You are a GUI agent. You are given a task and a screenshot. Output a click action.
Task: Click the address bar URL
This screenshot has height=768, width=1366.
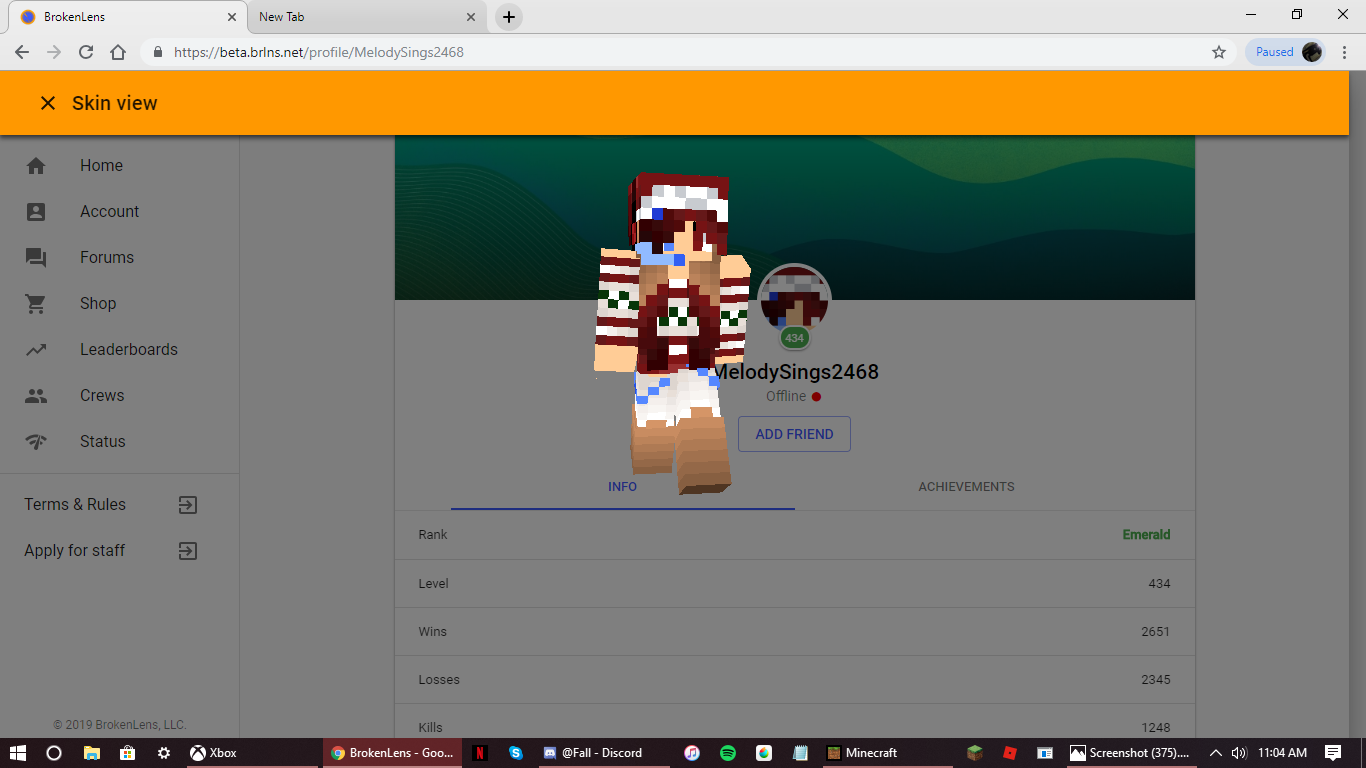pos(318,52)
